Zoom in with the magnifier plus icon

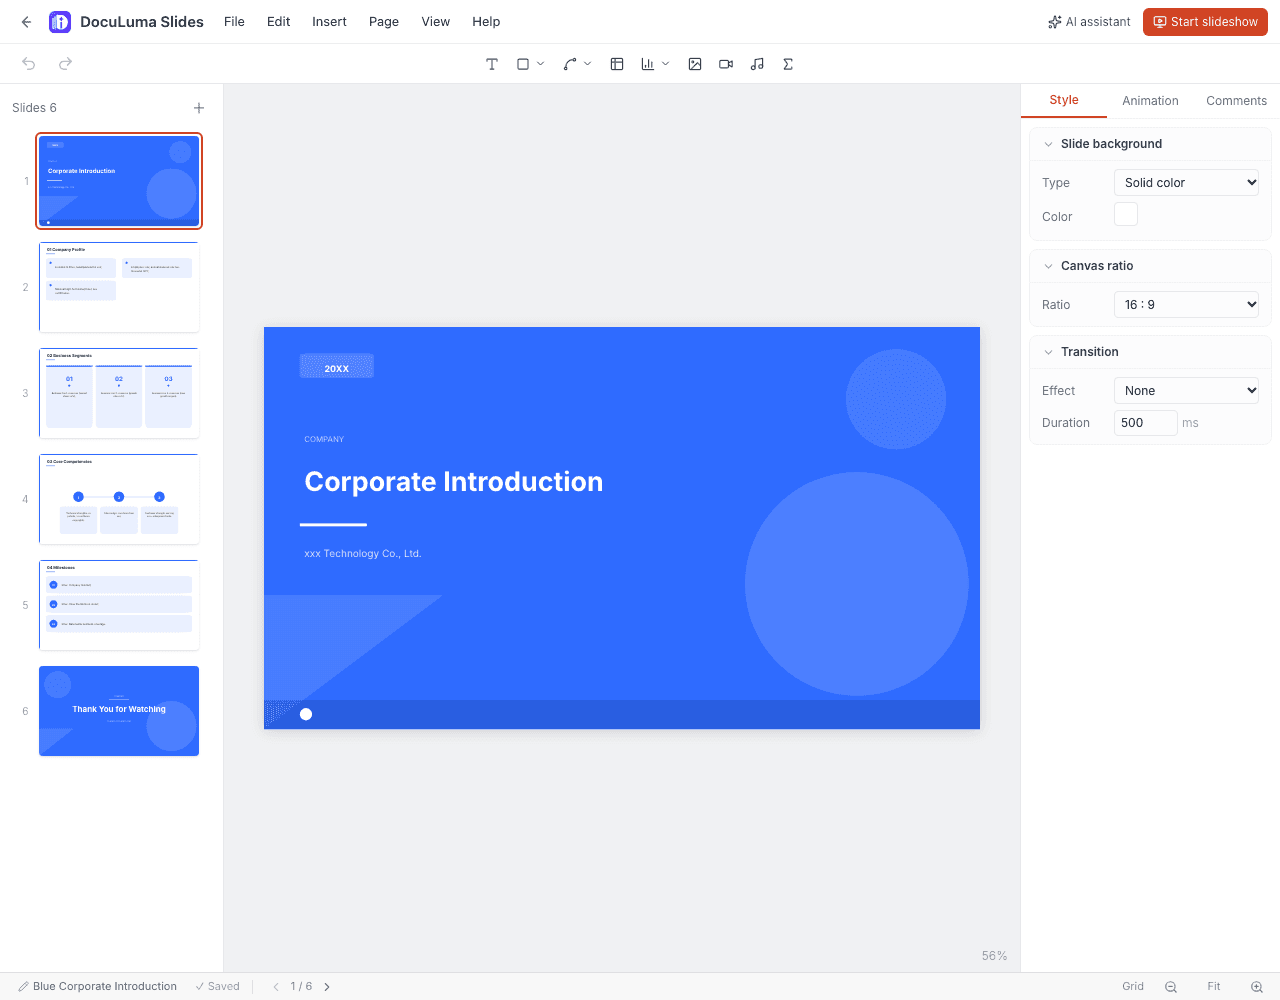(x=1257, y=987)
